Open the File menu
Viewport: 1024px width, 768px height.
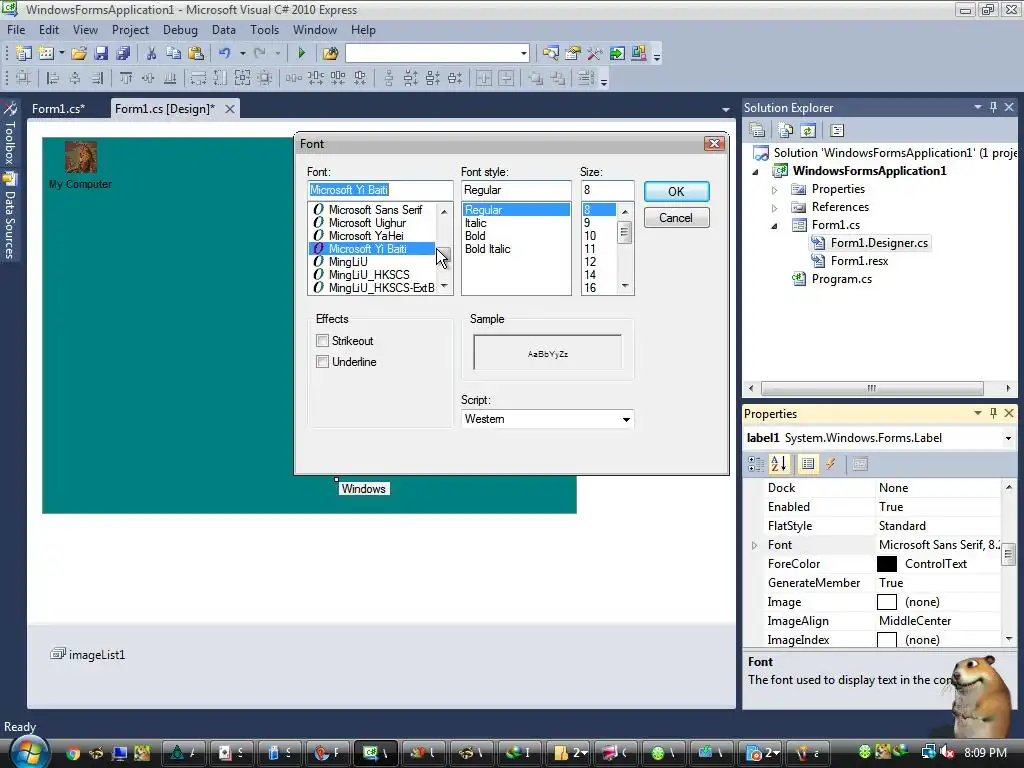point(16,30)
